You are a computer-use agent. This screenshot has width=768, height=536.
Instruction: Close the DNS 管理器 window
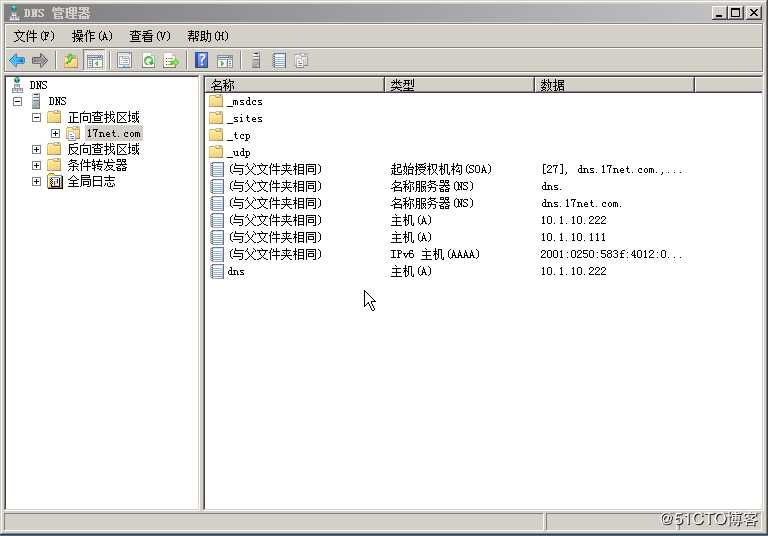pyautogui.click(x=753, y=13)
